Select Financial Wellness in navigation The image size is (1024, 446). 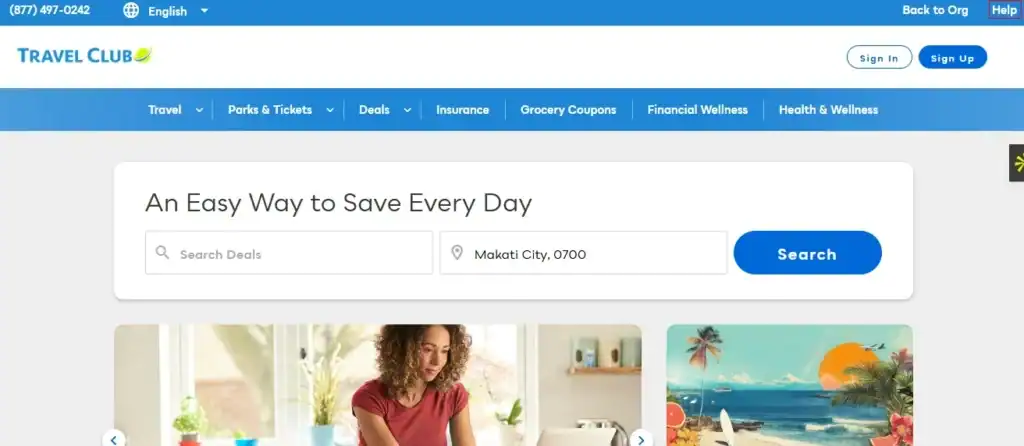tap(697, 110)
